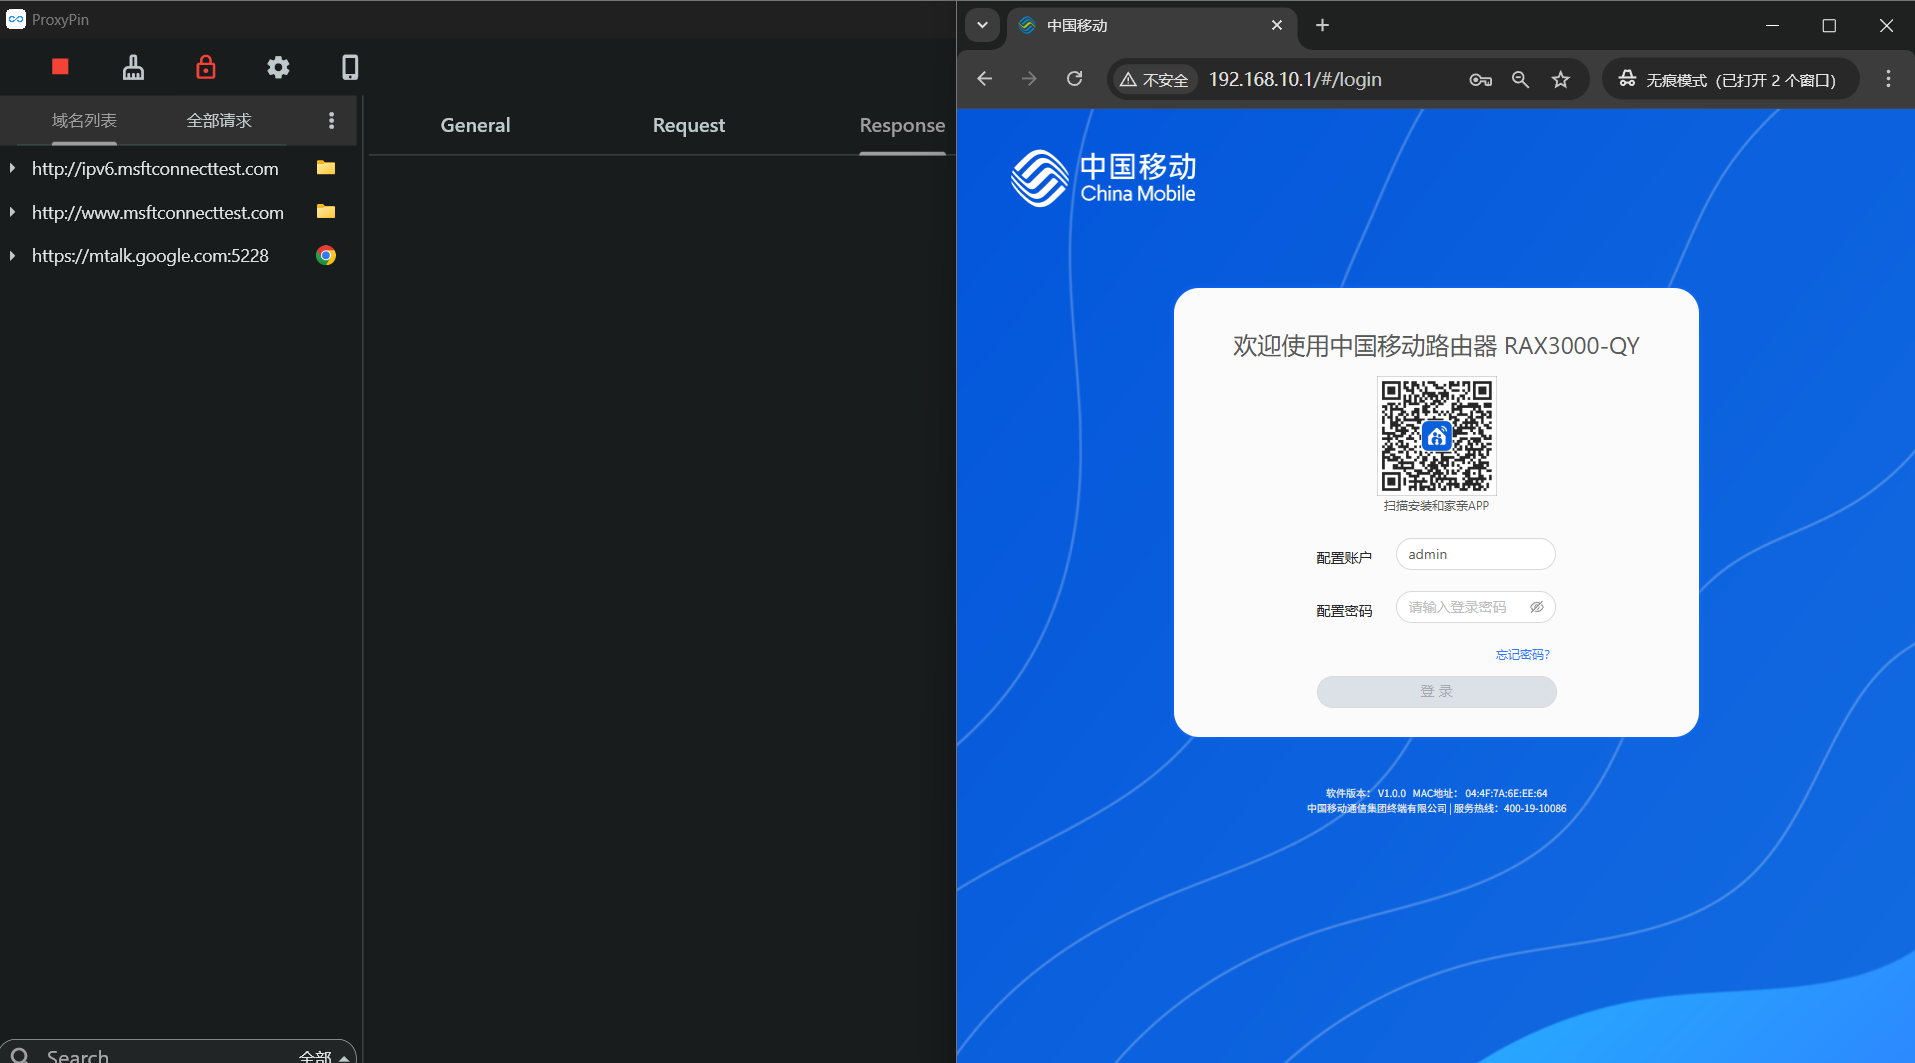Click the 登录 login button
Screen dimensions: 1915x1063
tap(1436, 692)
